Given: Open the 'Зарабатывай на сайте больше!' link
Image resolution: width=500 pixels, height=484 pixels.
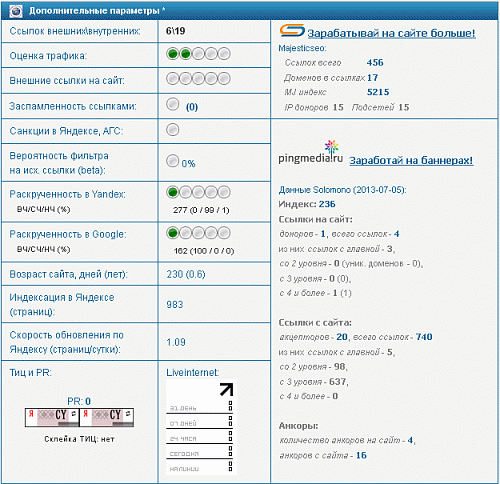Looking at the screenshot, I should (x=391, y=33).
